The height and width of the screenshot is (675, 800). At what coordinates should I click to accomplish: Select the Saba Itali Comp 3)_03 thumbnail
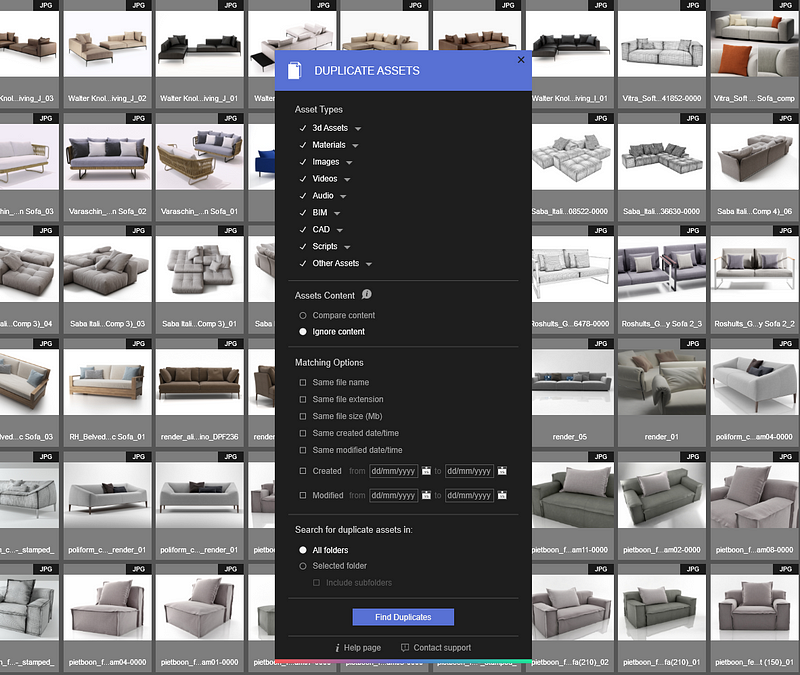click(108, 269)
